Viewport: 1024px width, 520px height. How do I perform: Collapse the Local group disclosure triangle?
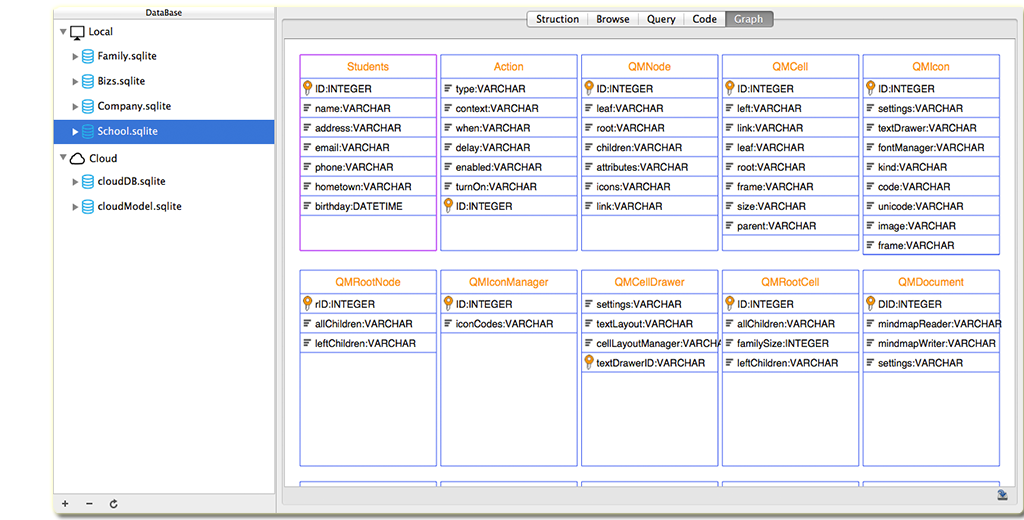(x=64, y=32)
